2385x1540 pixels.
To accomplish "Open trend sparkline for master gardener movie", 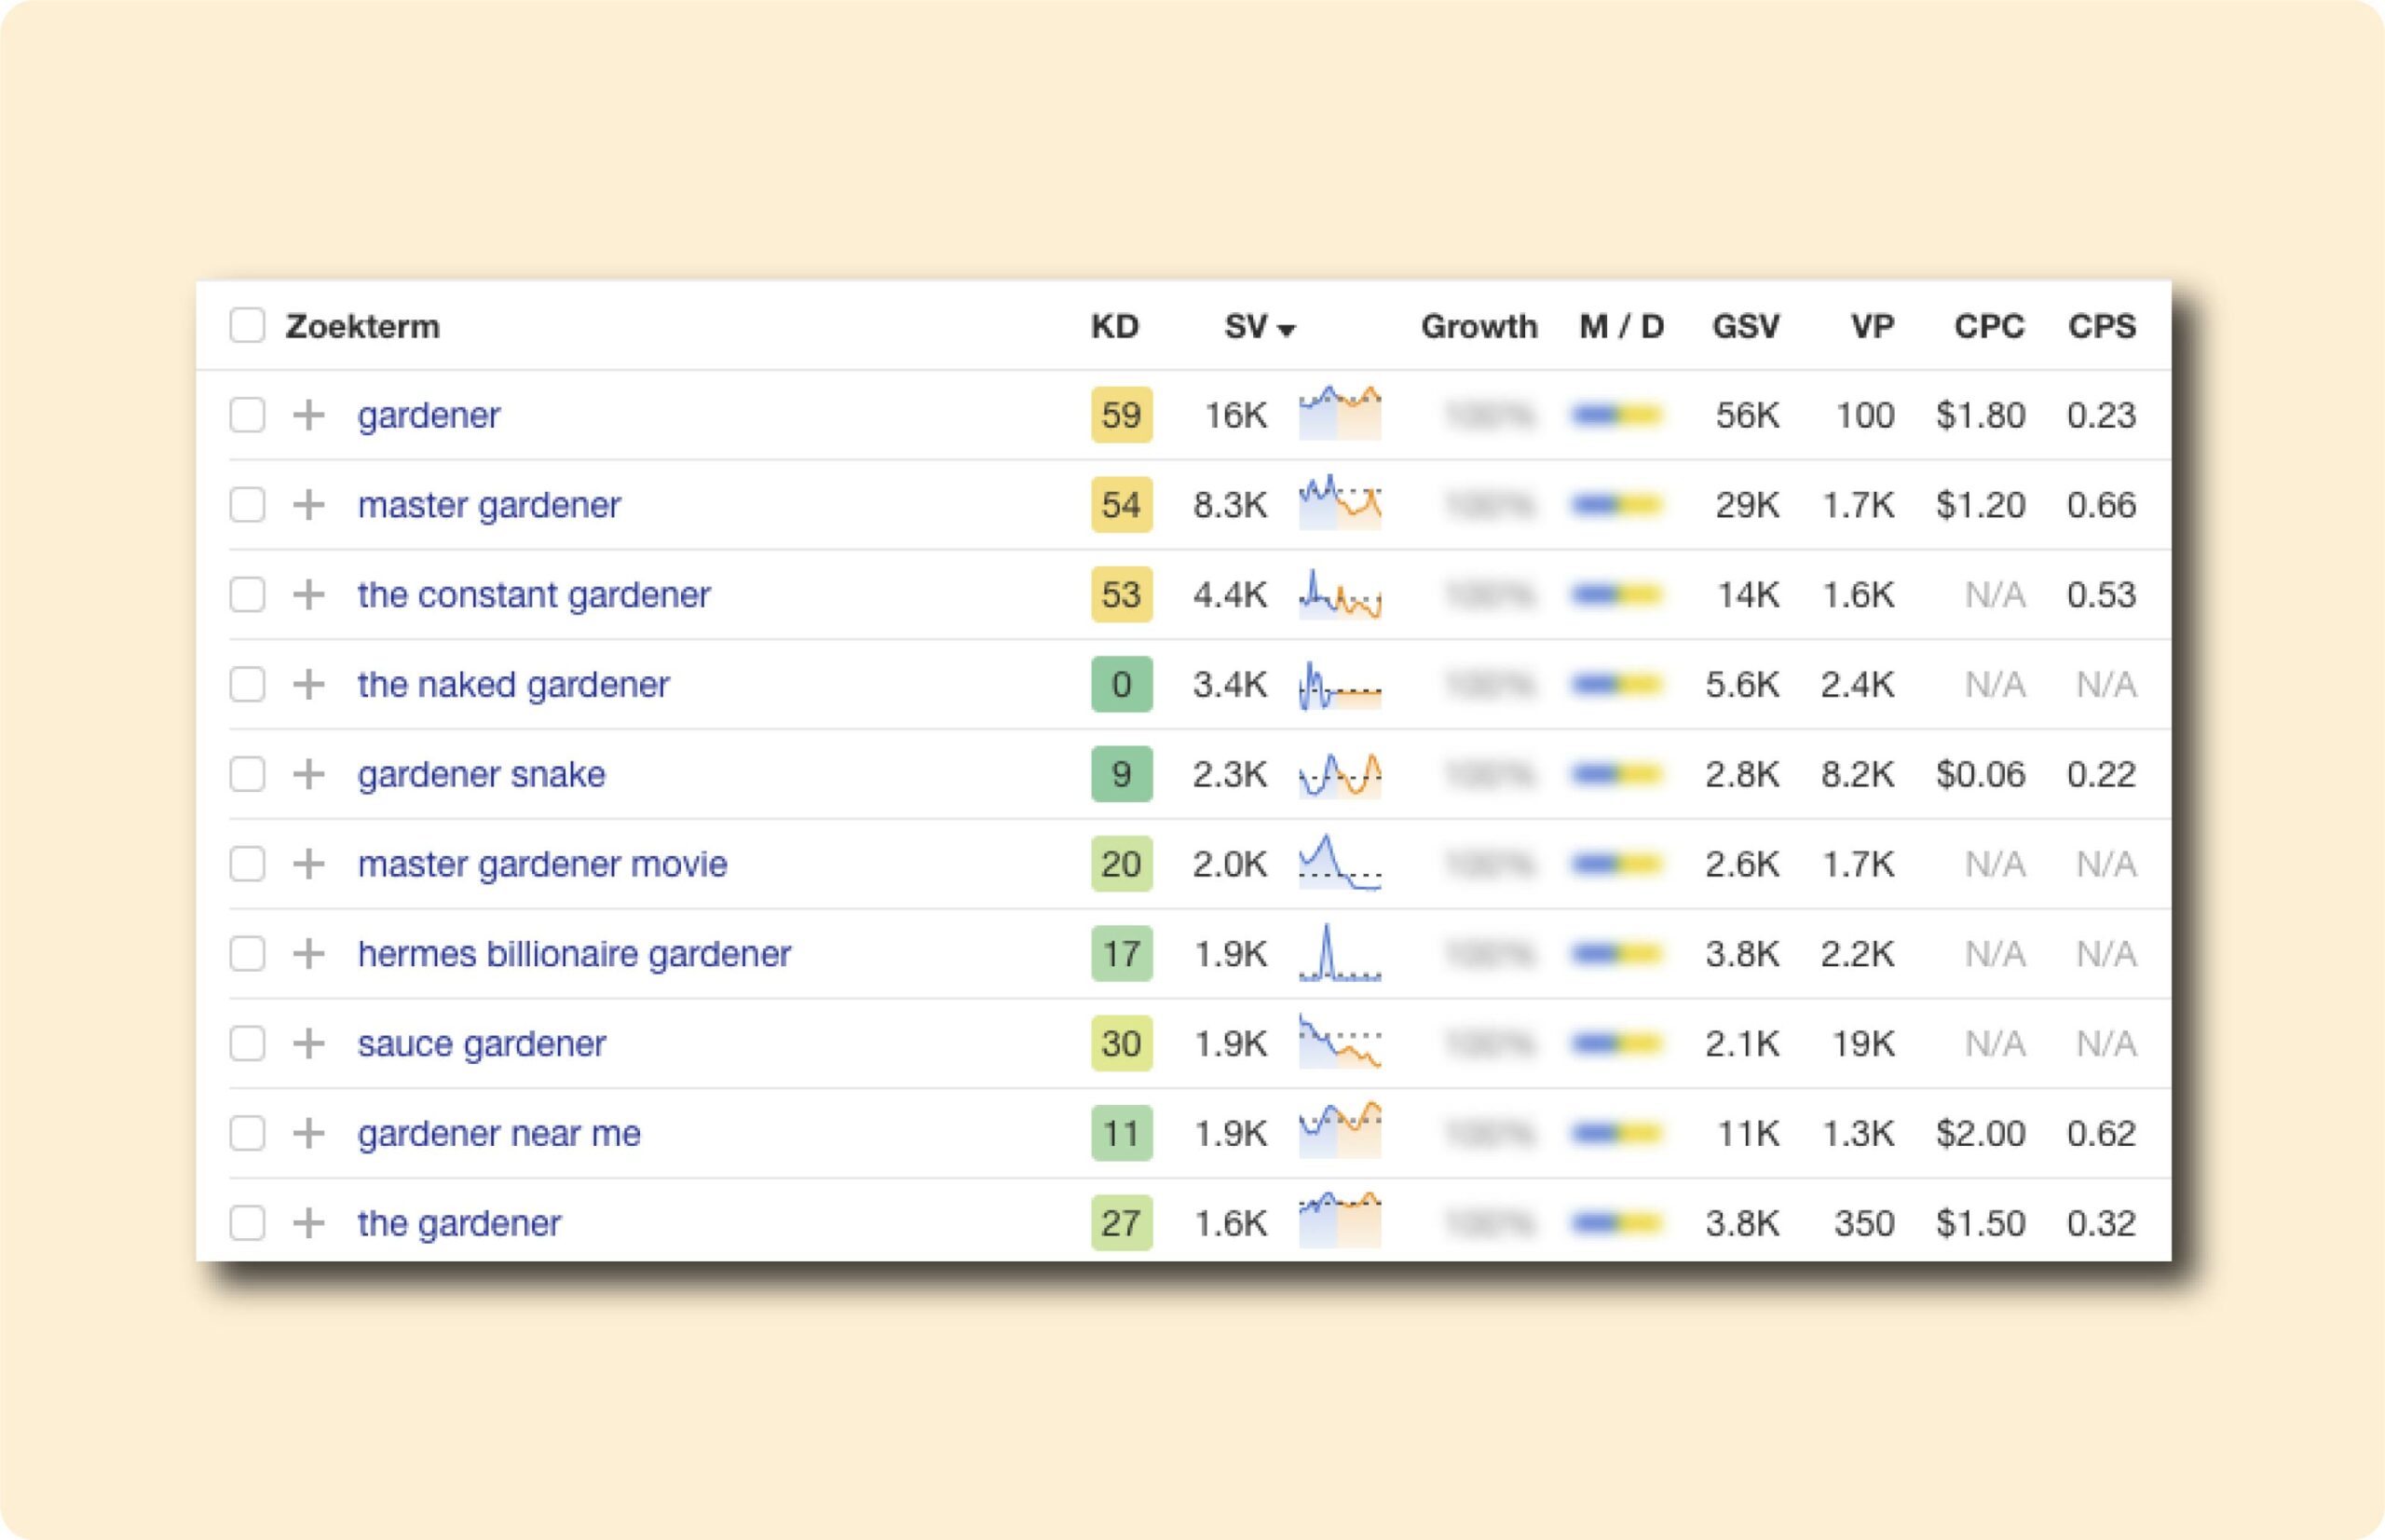I will pyautogui.click(x=1339, y=863).
